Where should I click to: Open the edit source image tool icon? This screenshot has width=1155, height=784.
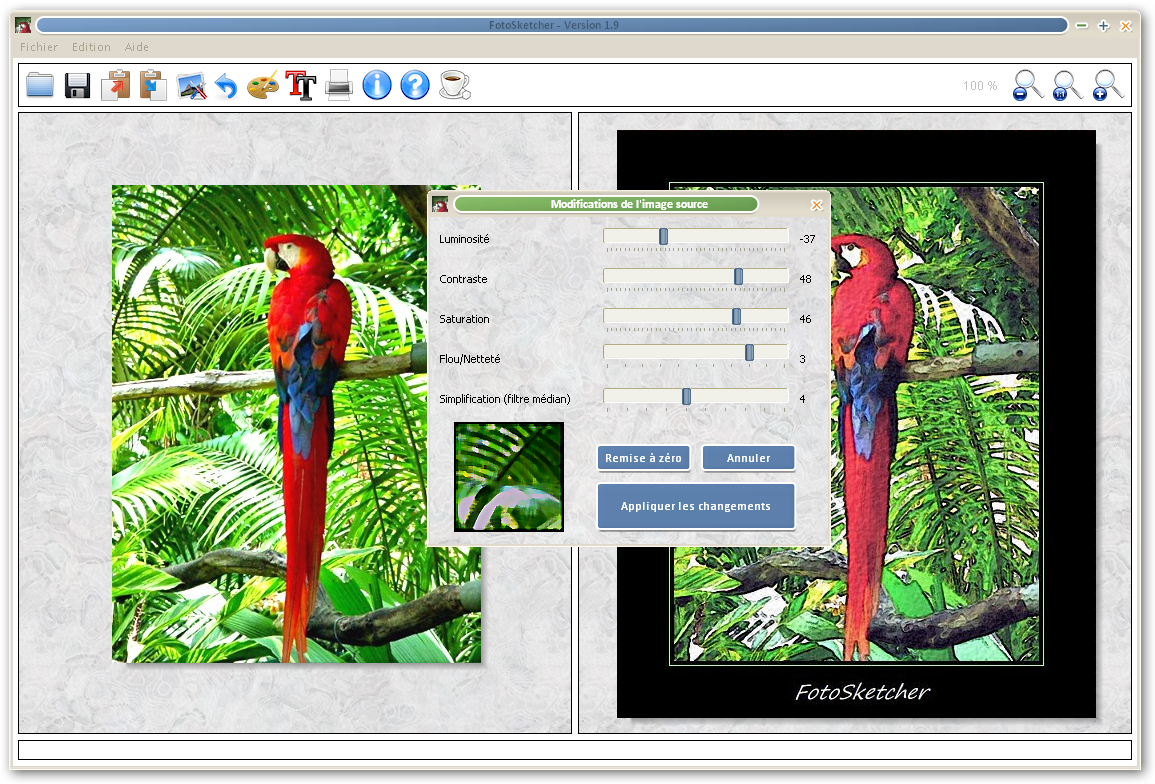point(191,86)
